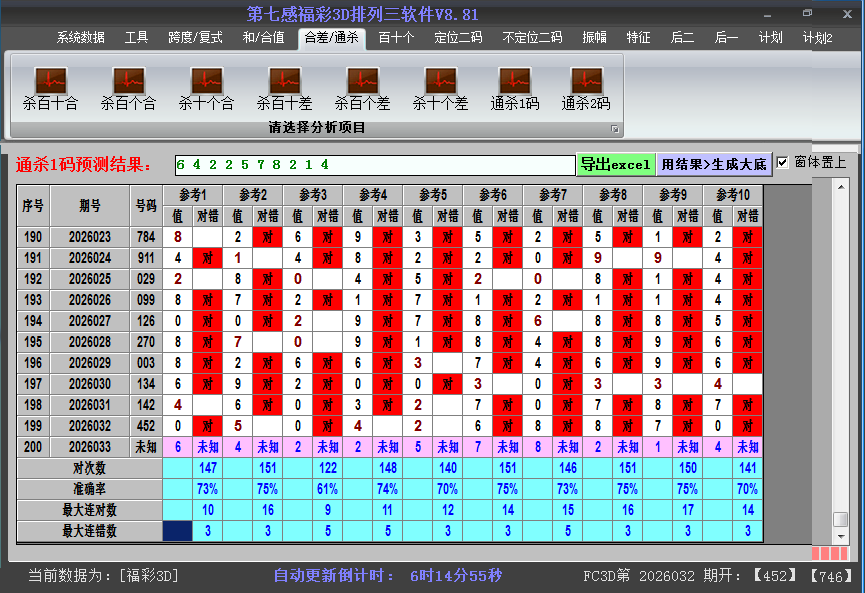Run the 通杀1码 analysis icon

[x=515, y=88]
